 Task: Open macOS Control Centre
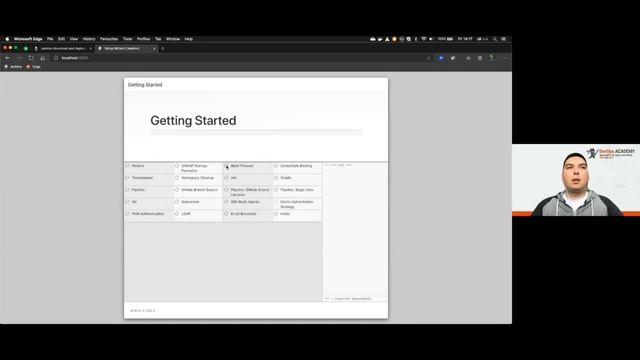(x=504, y=39)
